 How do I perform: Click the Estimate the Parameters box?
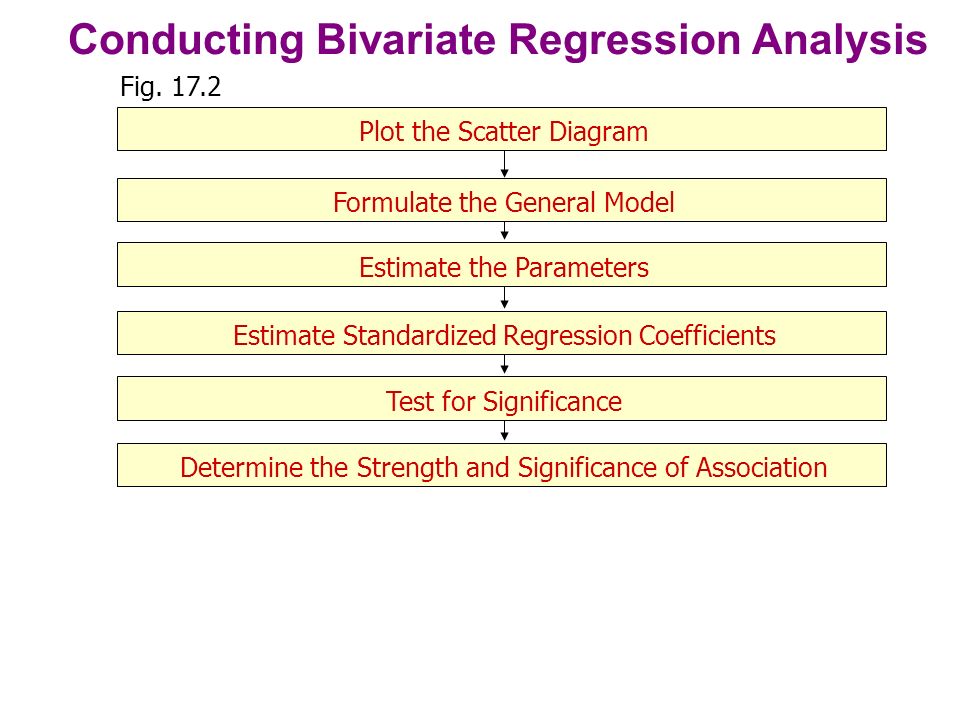[502, 265]
